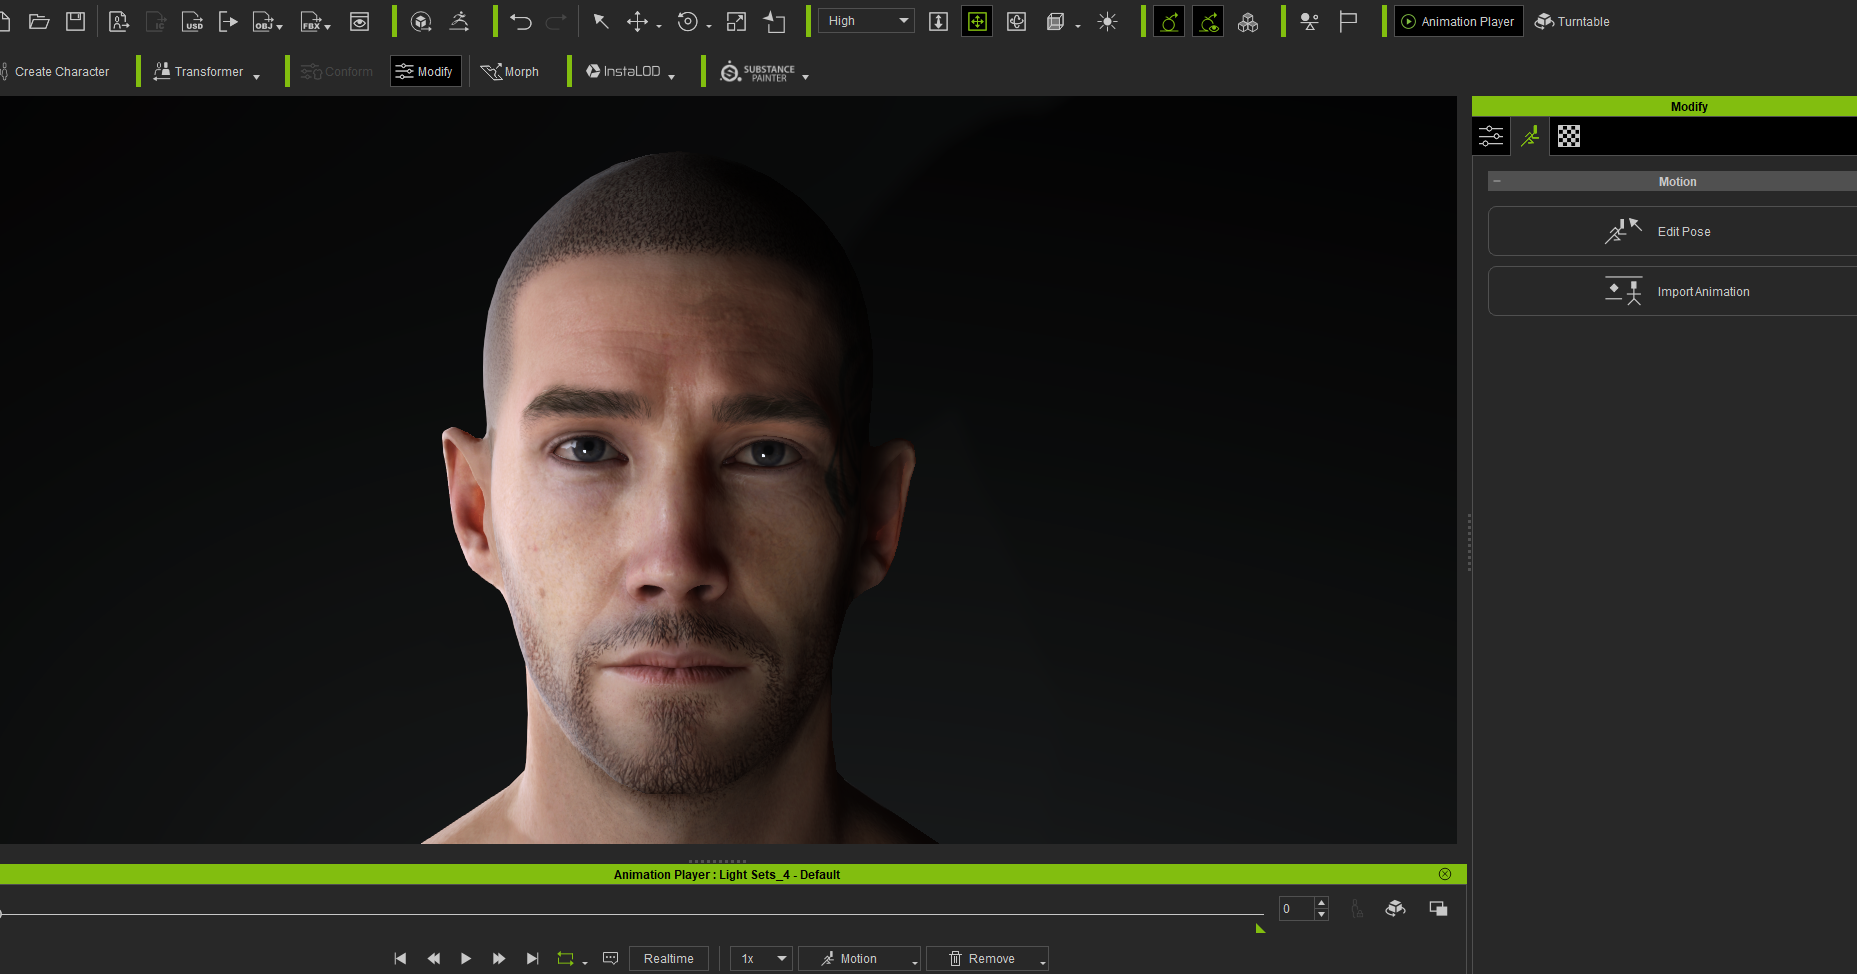Viewport: 1857px width, 974px height.
Task: Click Create Character
Action: [x=57, y=72]
